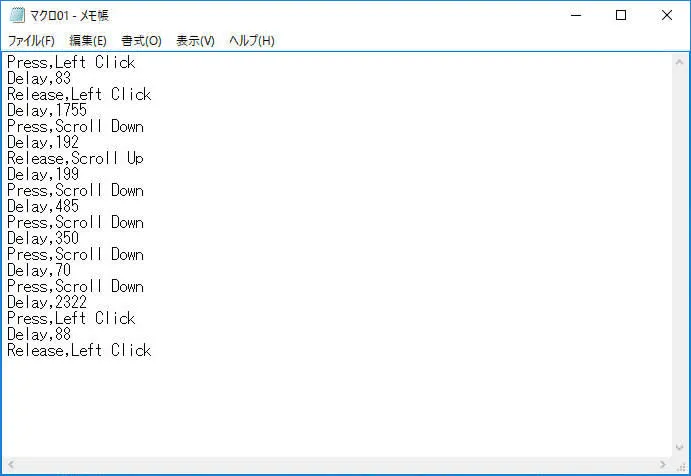Image resolution: width=691 pixels, height=476 pixels.
Task: Open the ファイル(F) menu
Action: pyautogui.click(x=31, y=41)
